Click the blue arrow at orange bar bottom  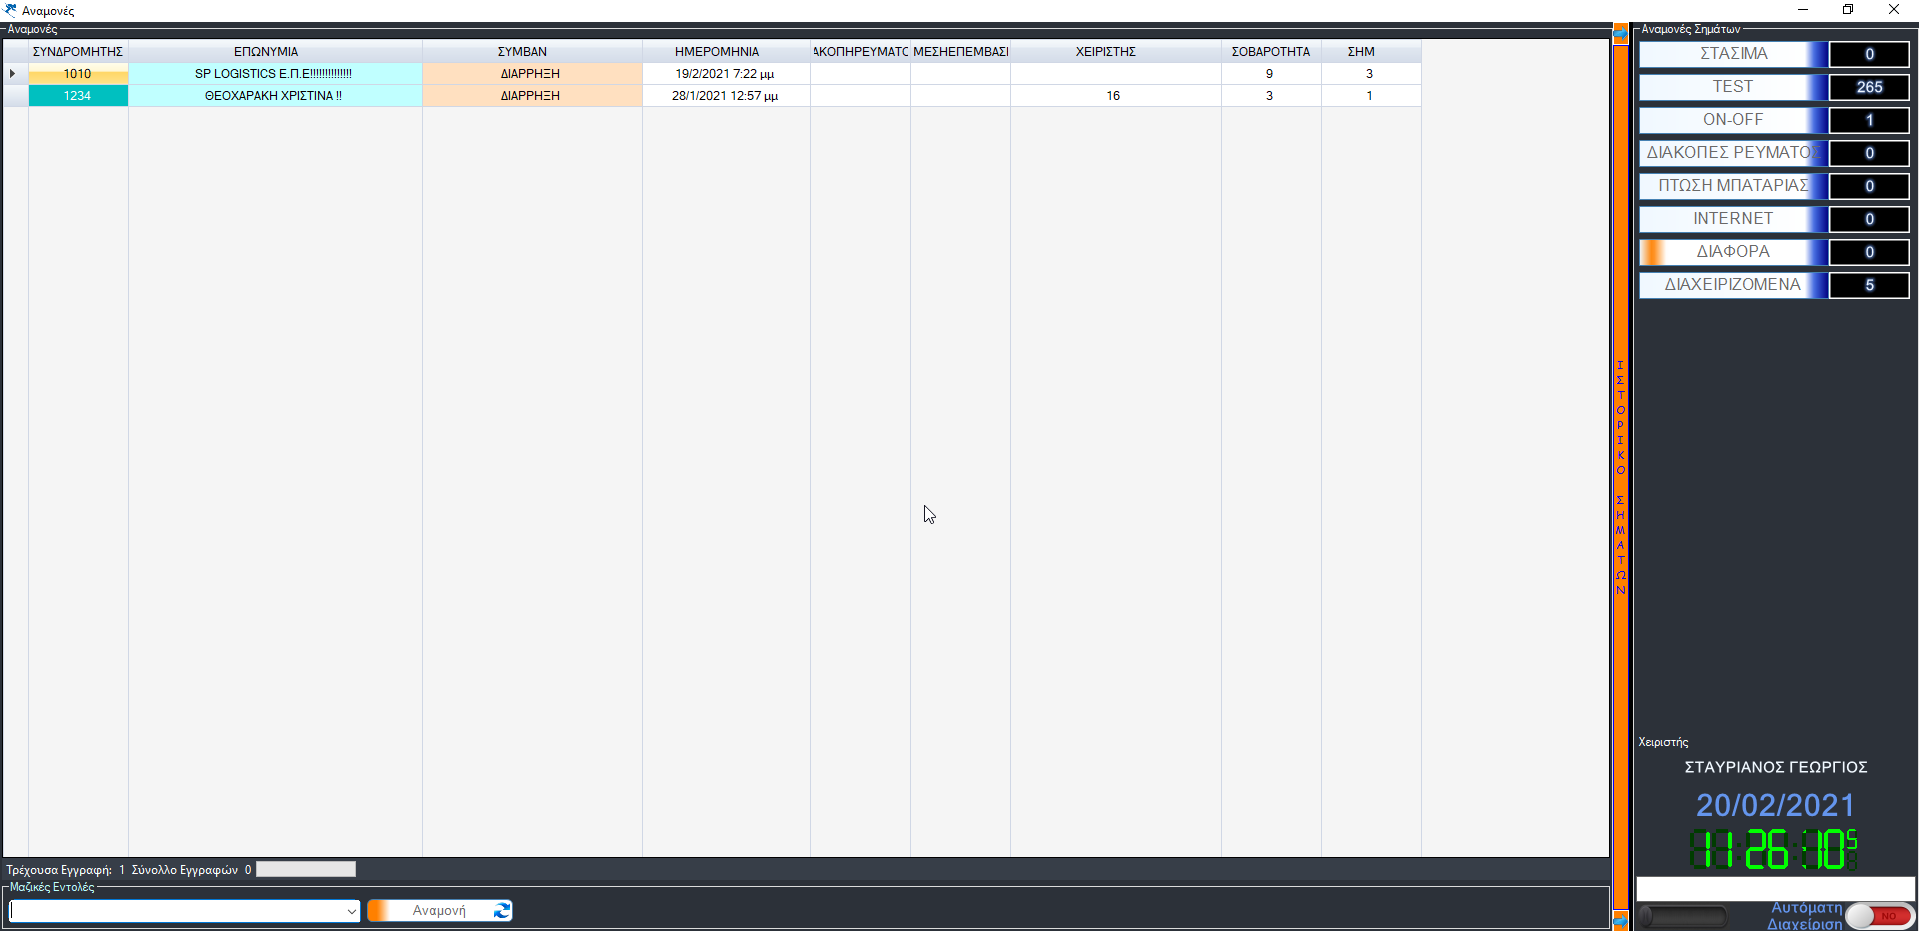[x=1620, y=920]
